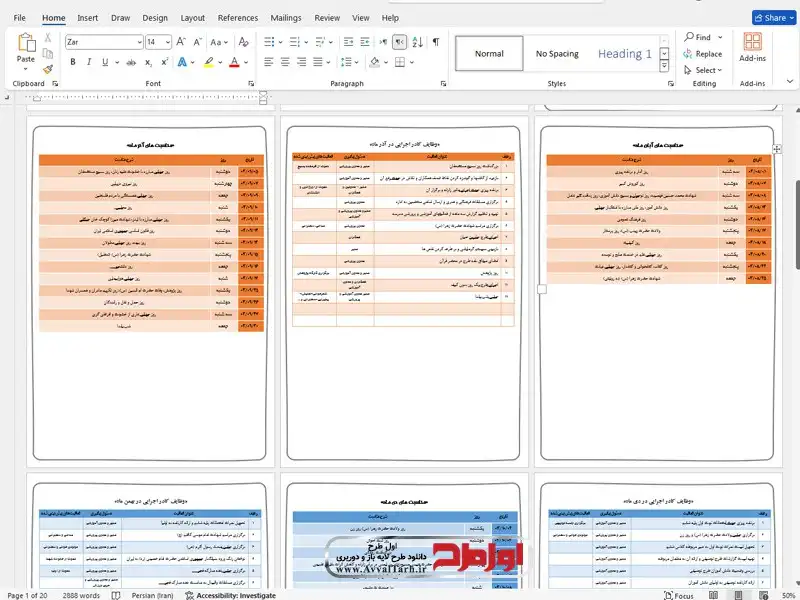Screen dimensions: 800x600
Task: Apply the Normal style
Action: tap(489, 54)
